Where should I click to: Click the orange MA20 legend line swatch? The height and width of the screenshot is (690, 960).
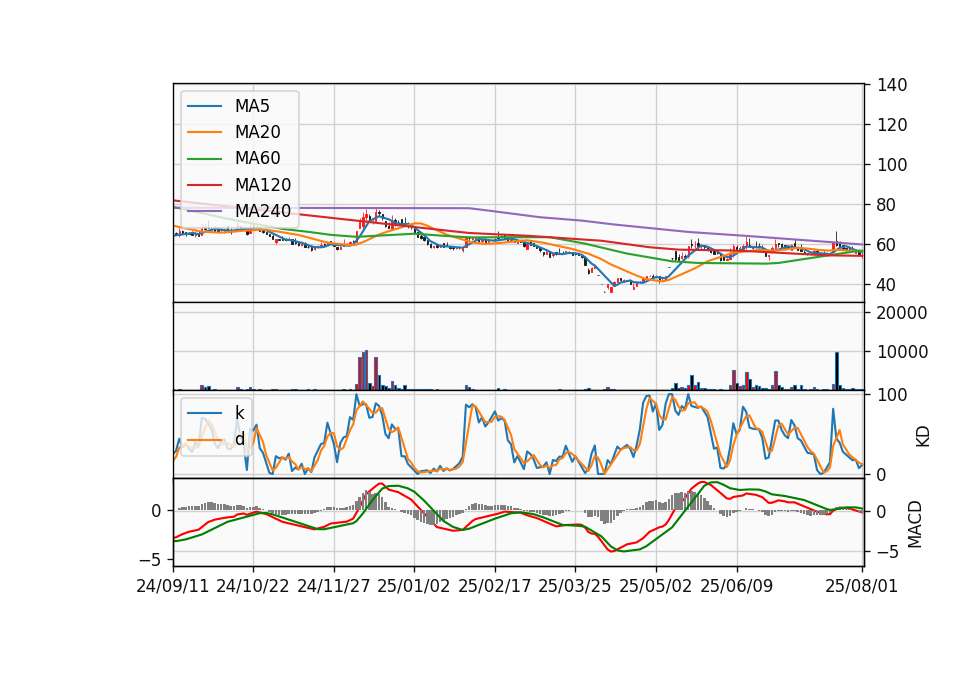click(x=204, y=132)
